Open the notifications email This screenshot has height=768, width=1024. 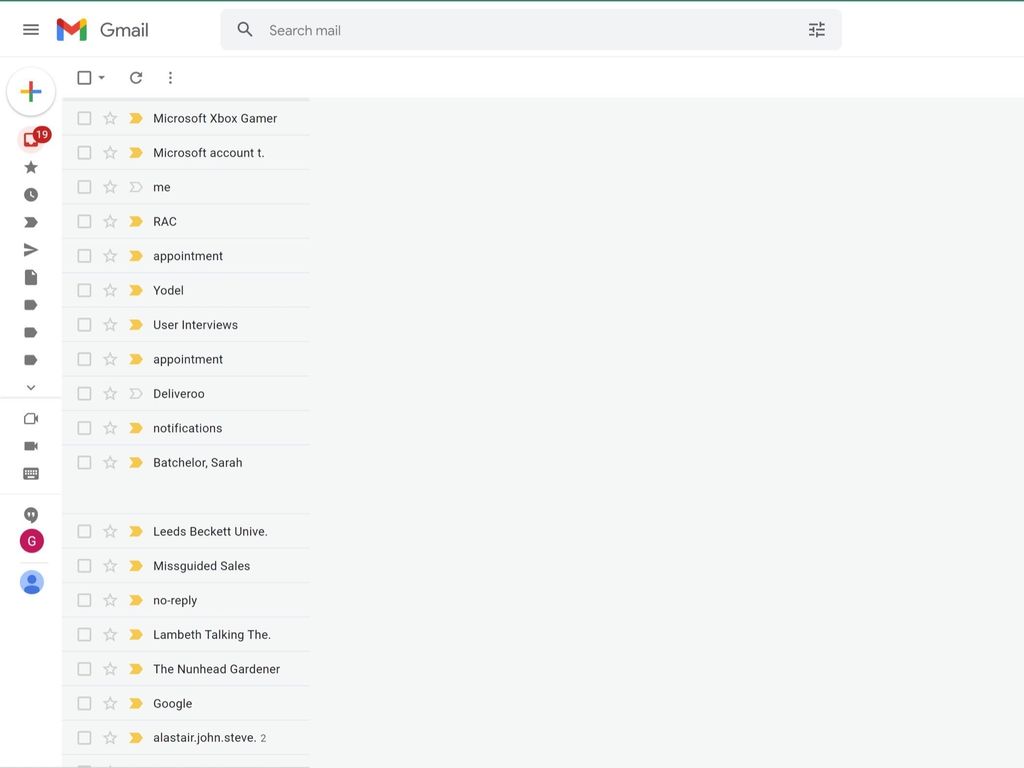pyautogui.click(x=187, y=428)
